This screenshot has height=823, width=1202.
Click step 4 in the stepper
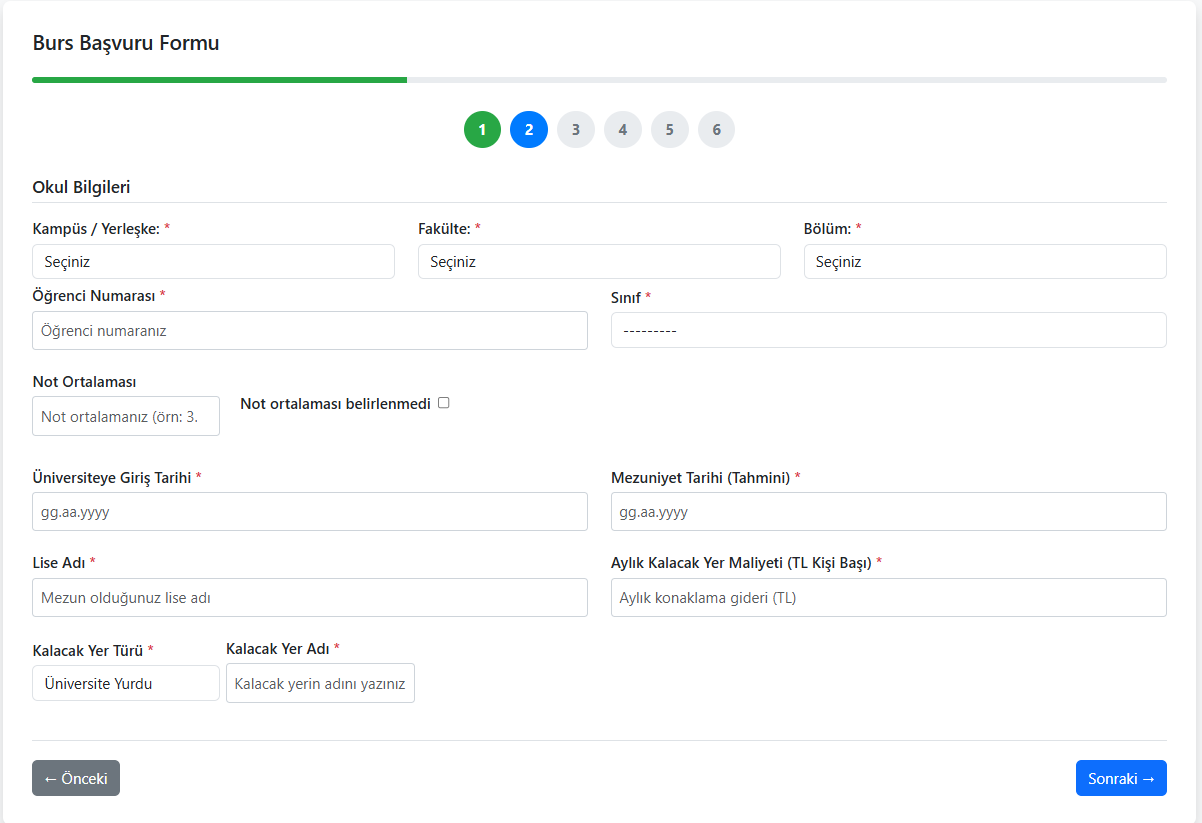coord(623,129)
